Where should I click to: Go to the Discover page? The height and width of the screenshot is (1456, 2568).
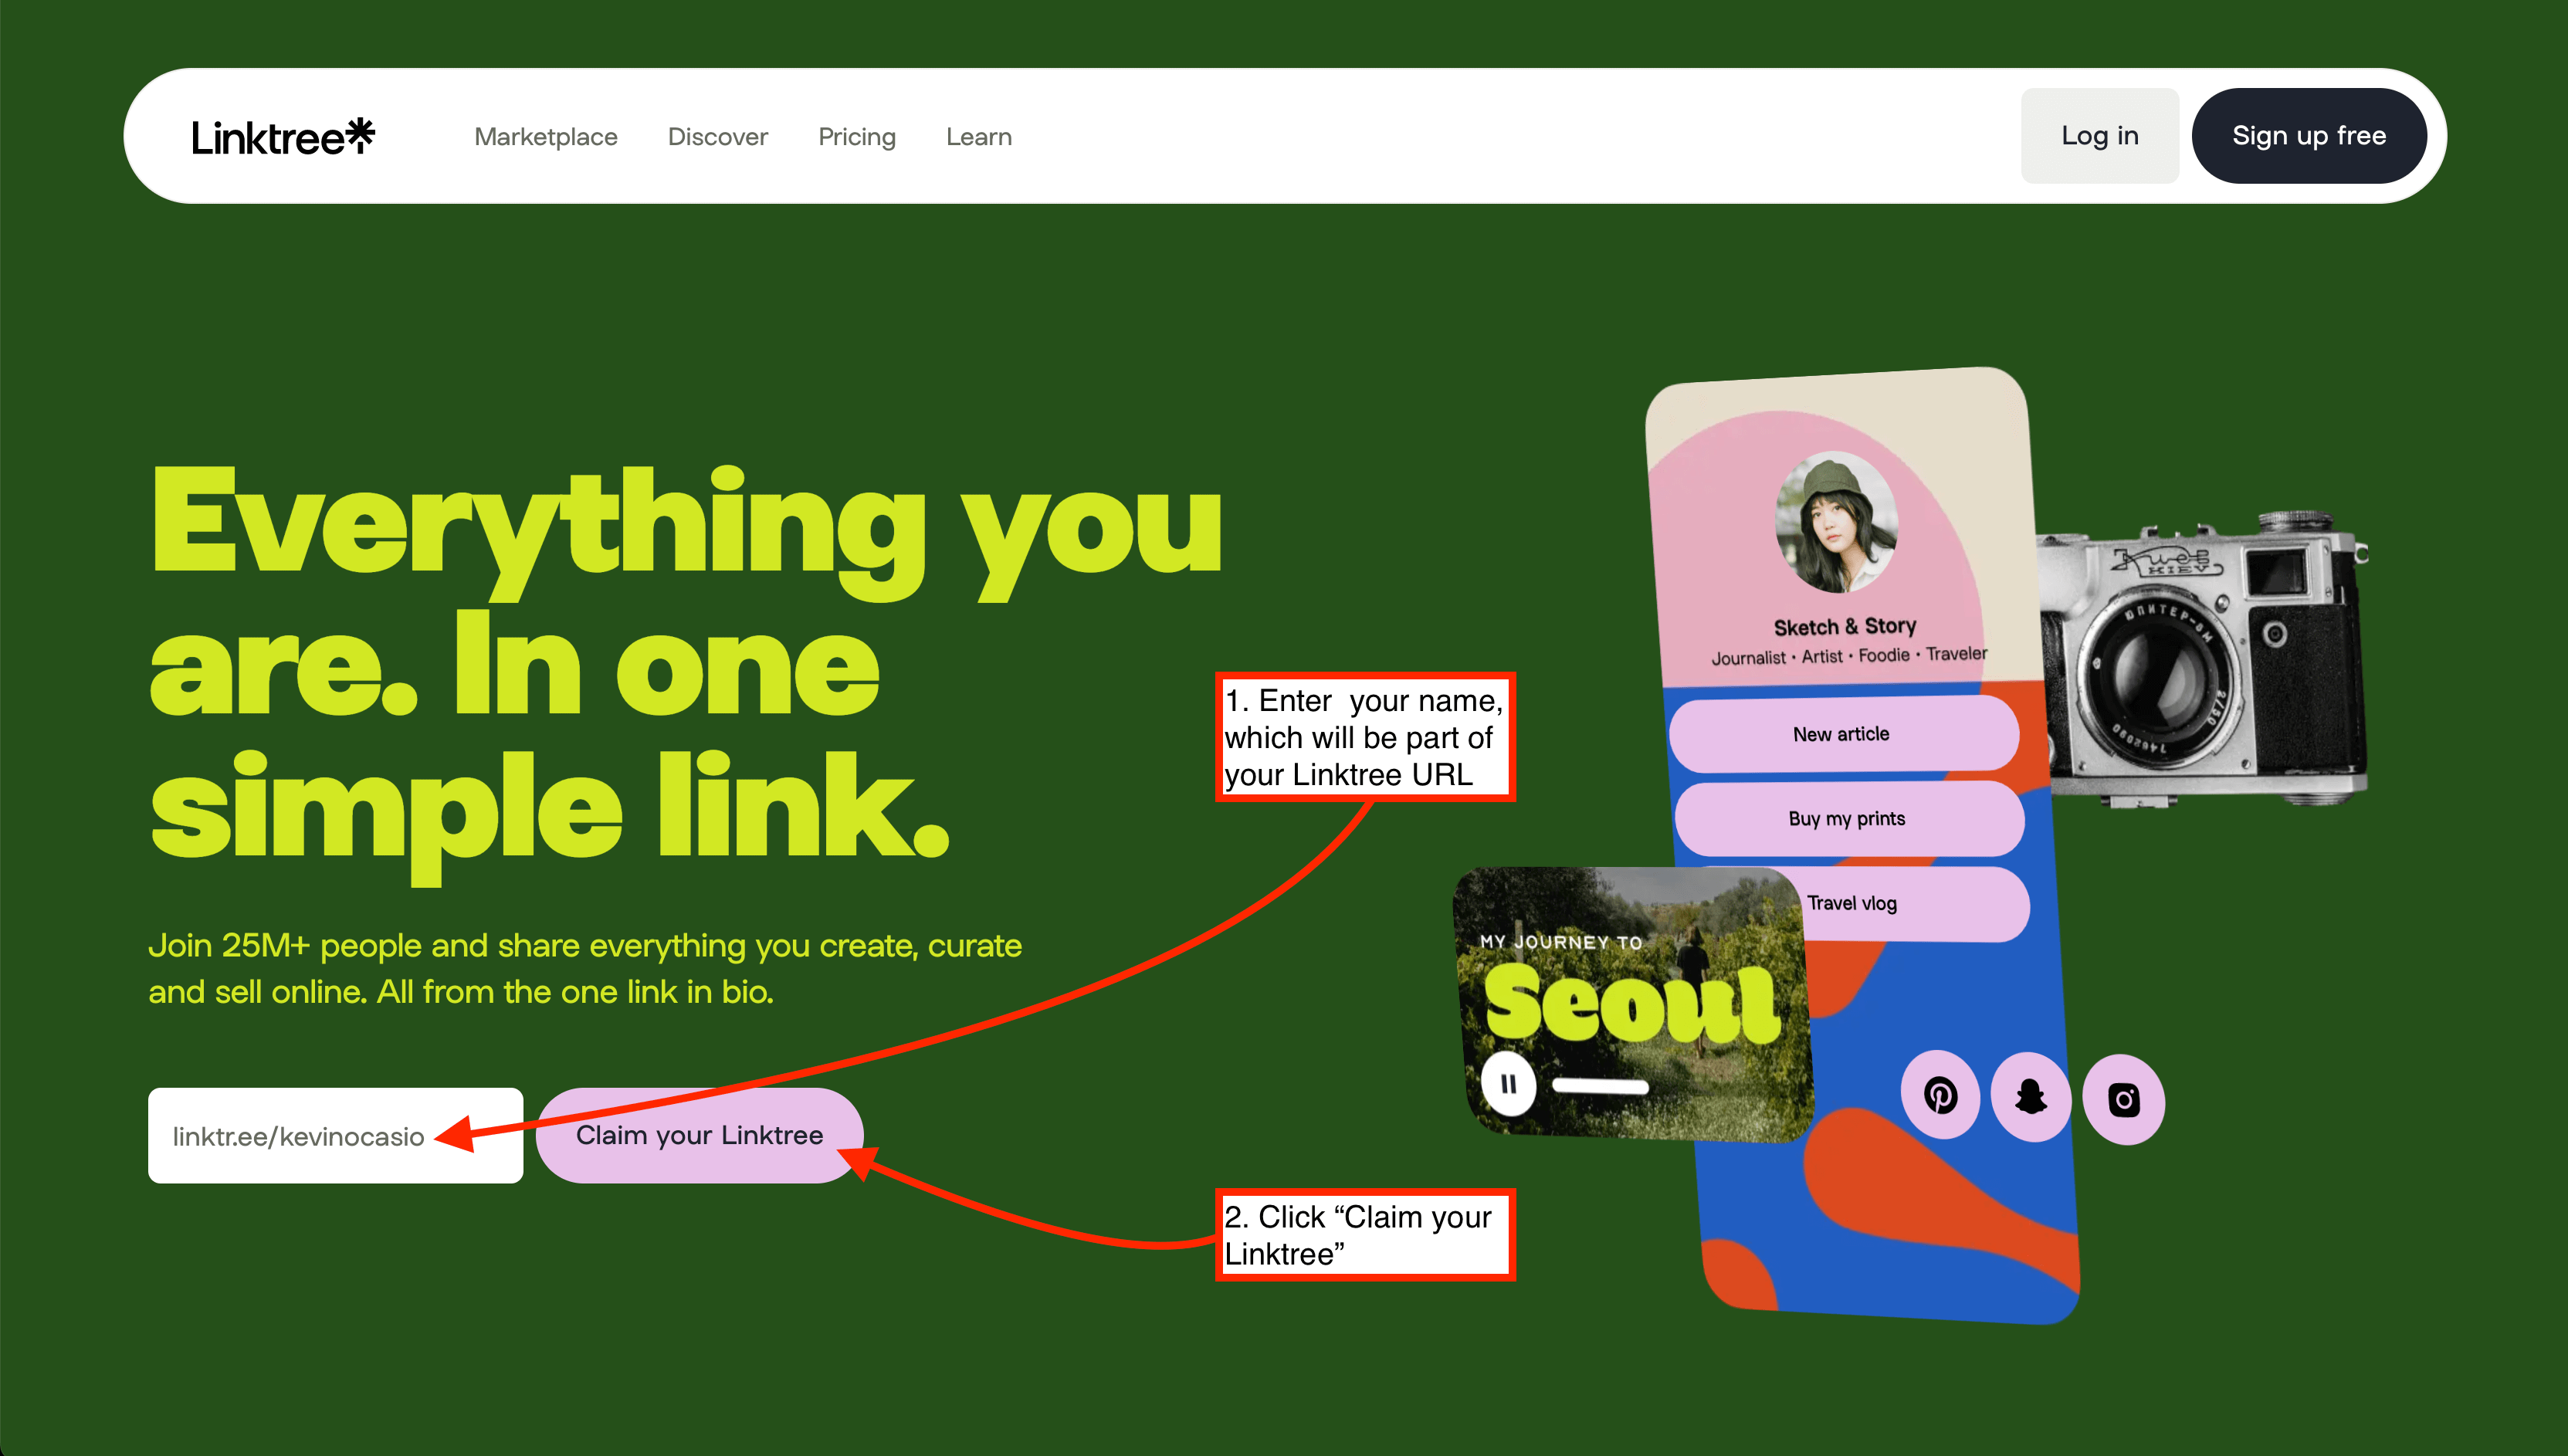[x=718, y=136]
